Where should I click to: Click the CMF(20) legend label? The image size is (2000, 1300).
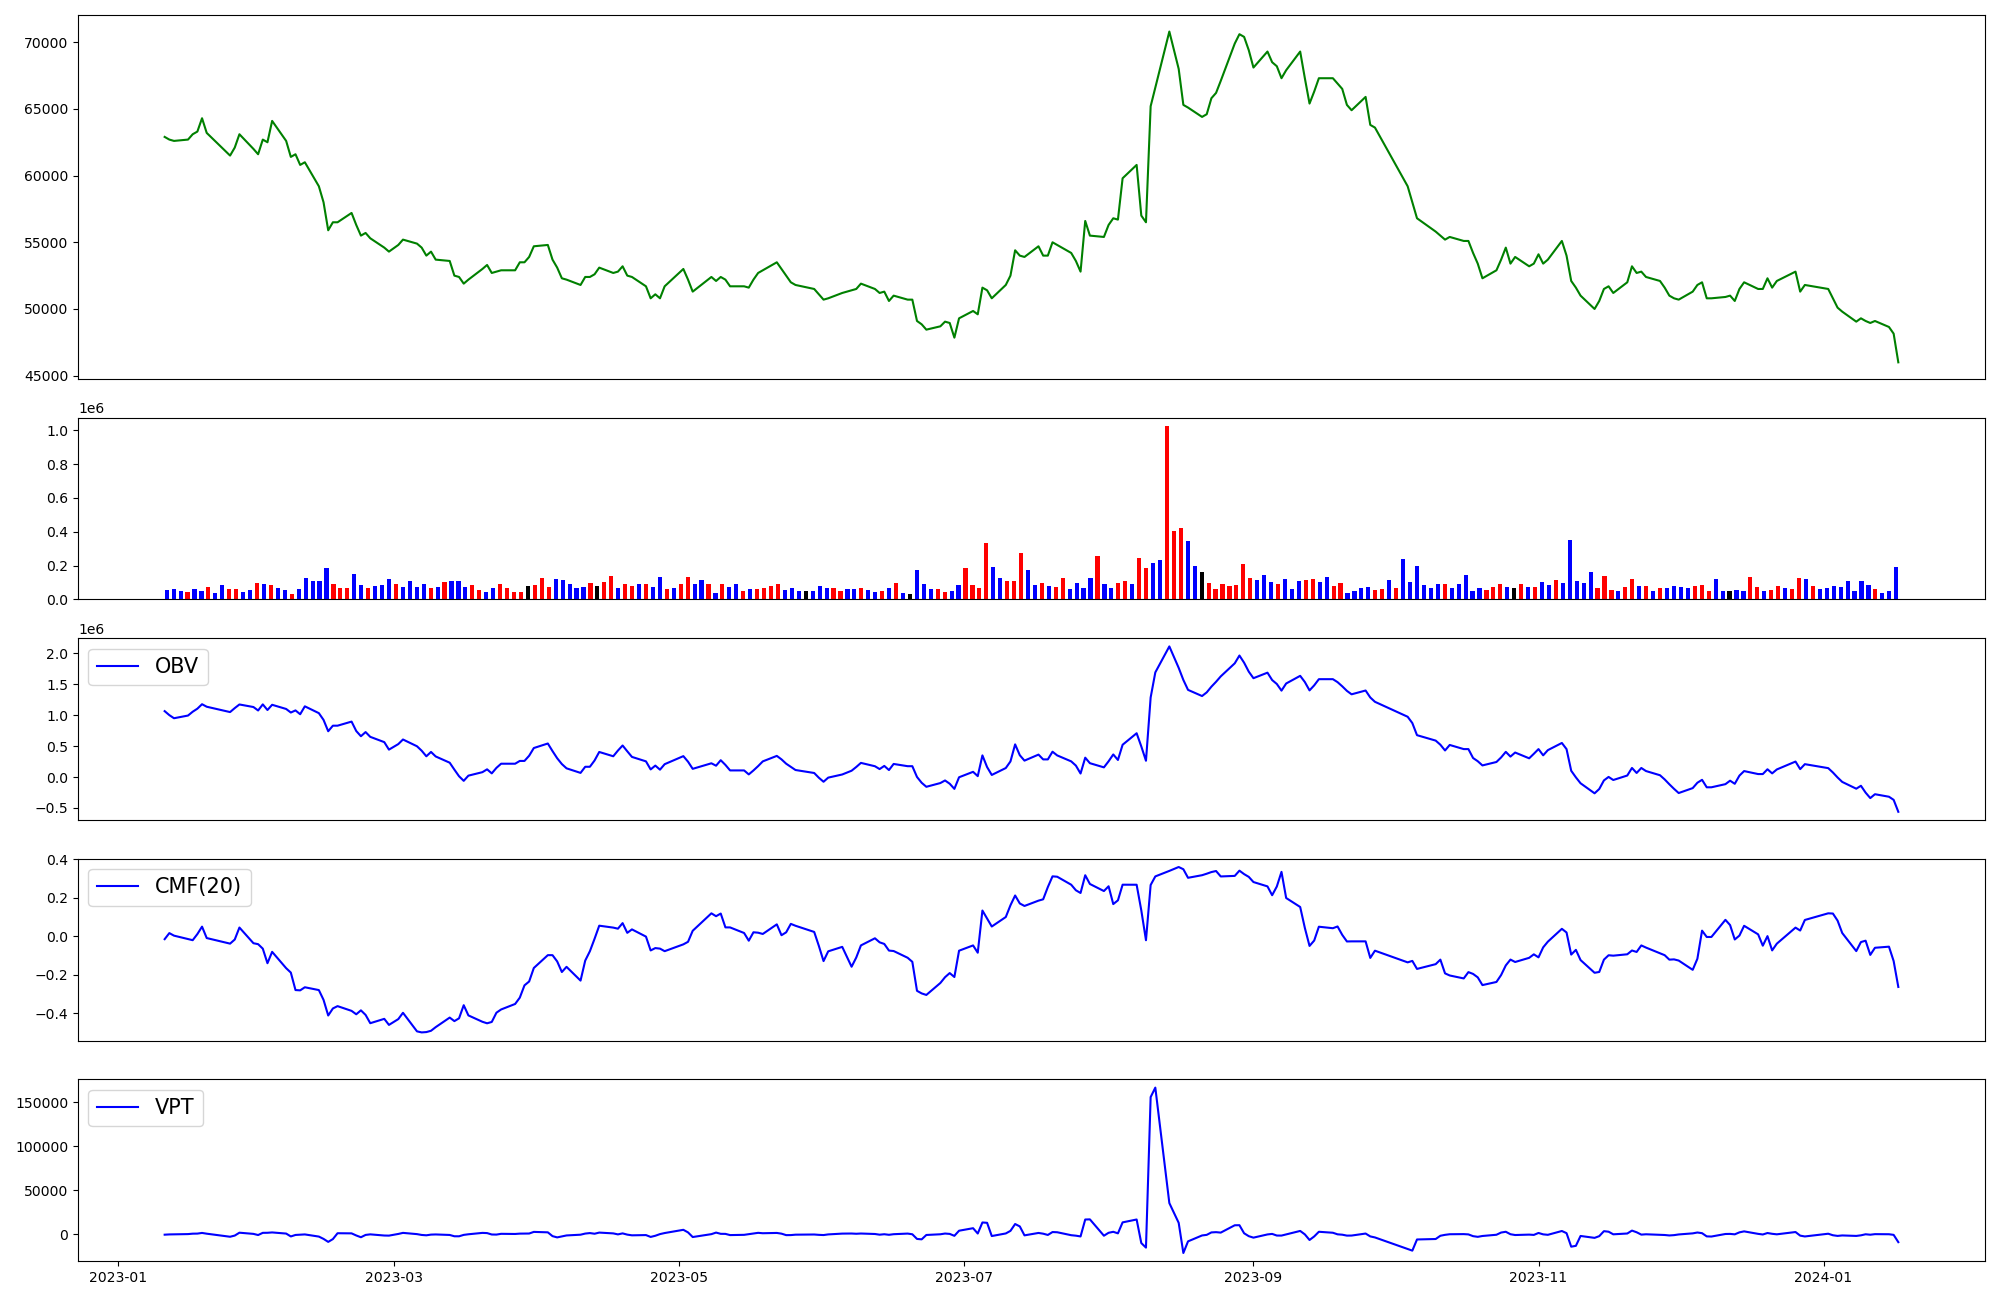click(197, 886)
